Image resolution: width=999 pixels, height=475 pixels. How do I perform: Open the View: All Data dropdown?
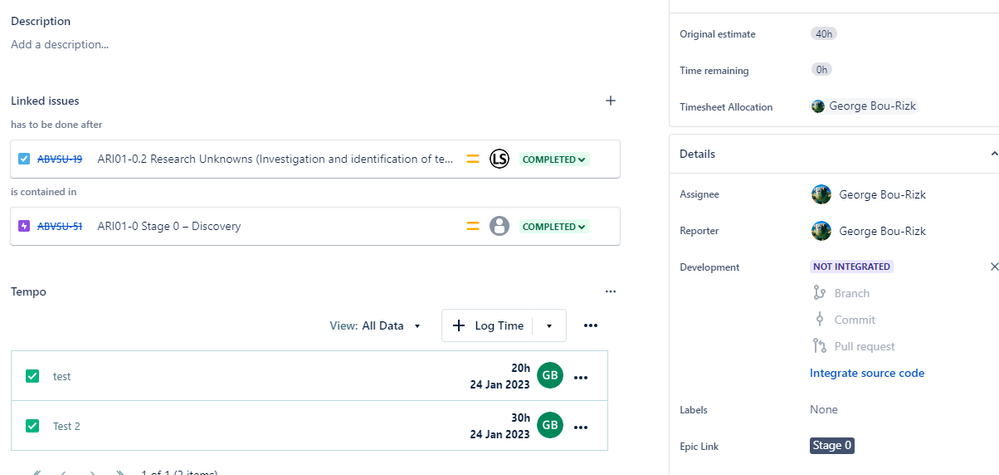tap(376, 326)
